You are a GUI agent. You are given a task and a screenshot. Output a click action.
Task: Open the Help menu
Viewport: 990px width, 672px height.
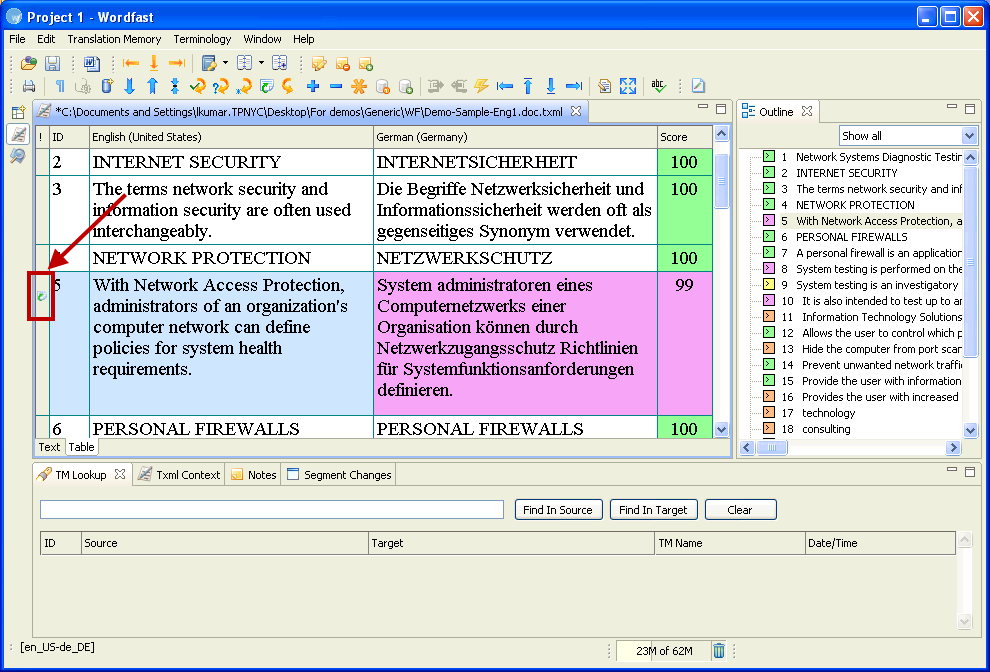pos(303,39)
